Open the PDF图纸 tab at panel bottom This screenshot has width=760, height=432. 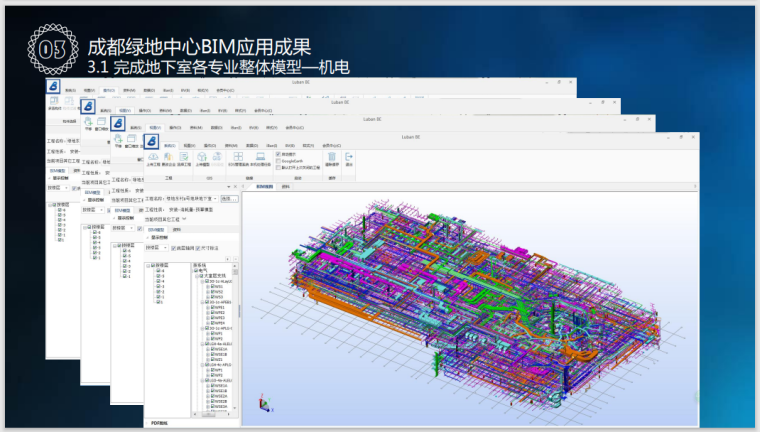coord(161,423)
